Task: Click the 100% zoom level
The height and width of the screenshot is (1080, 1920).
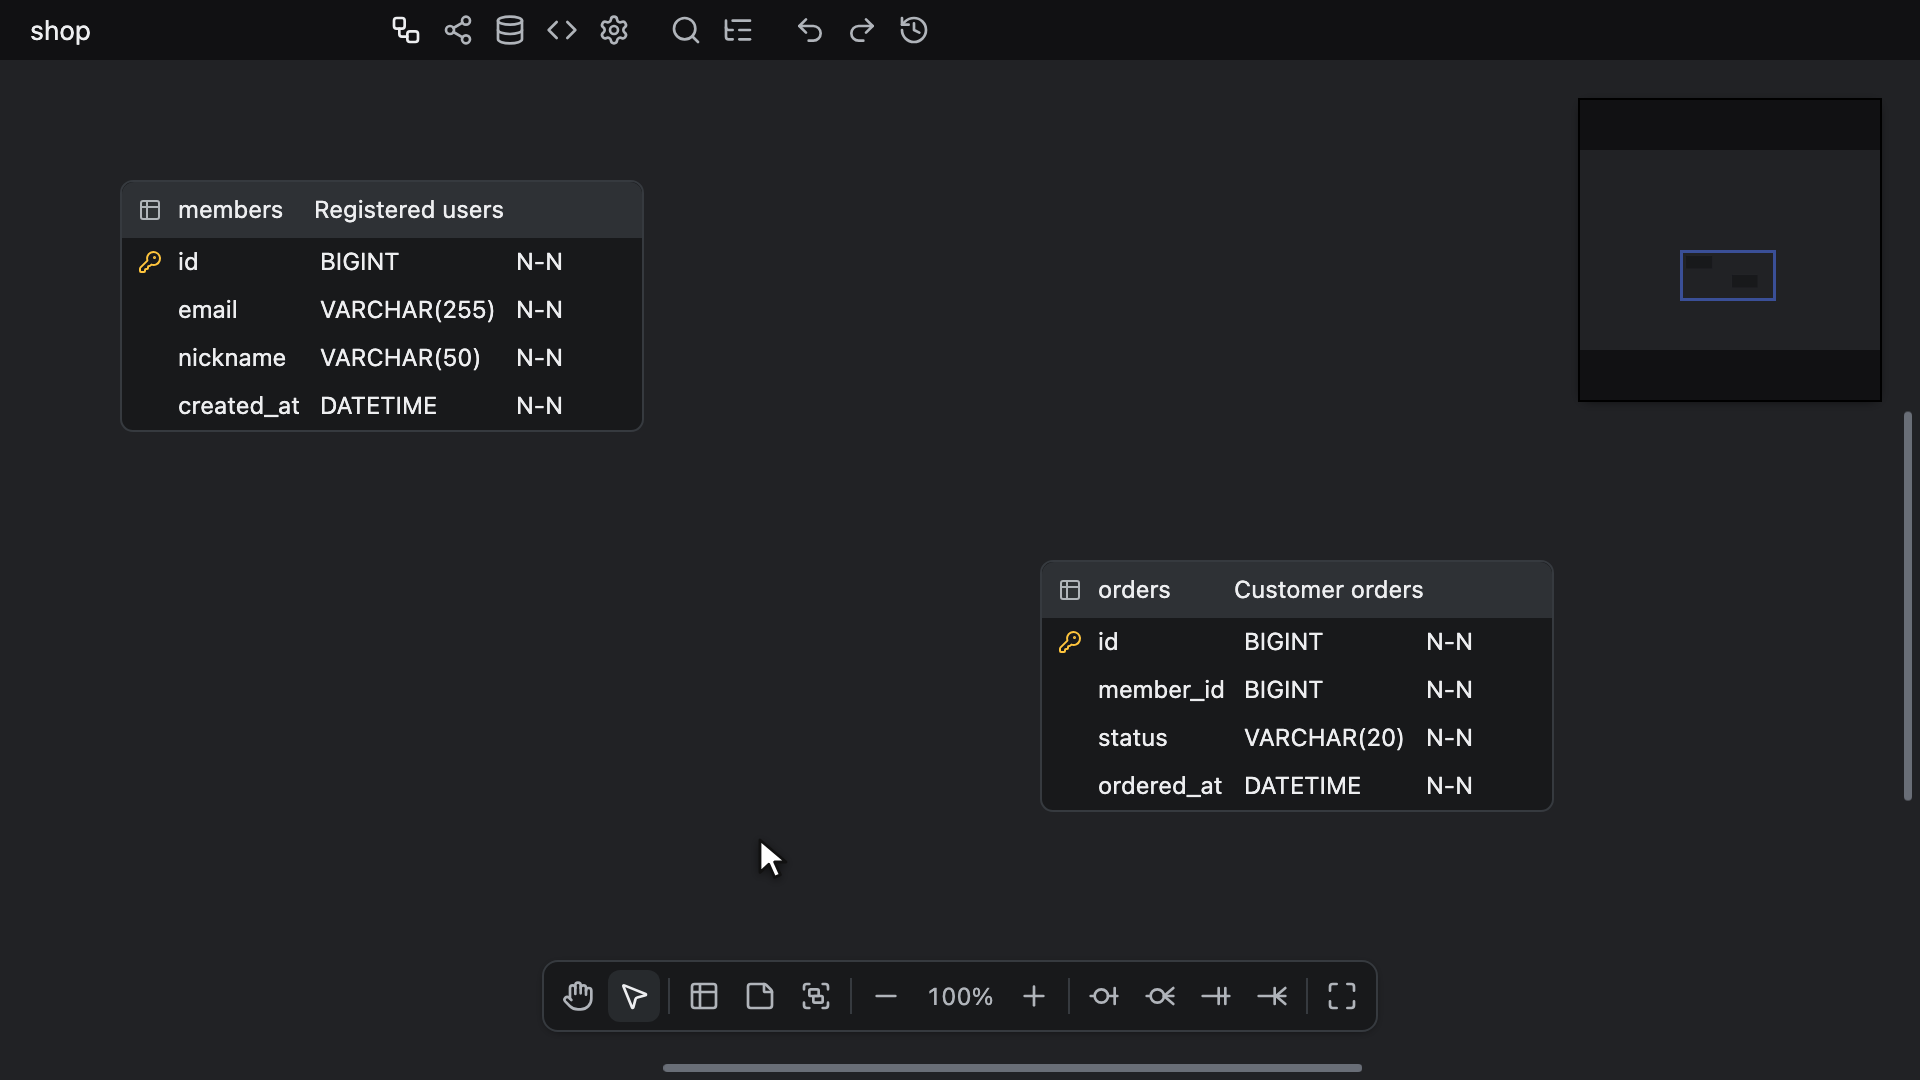Action: coord(960,997)
